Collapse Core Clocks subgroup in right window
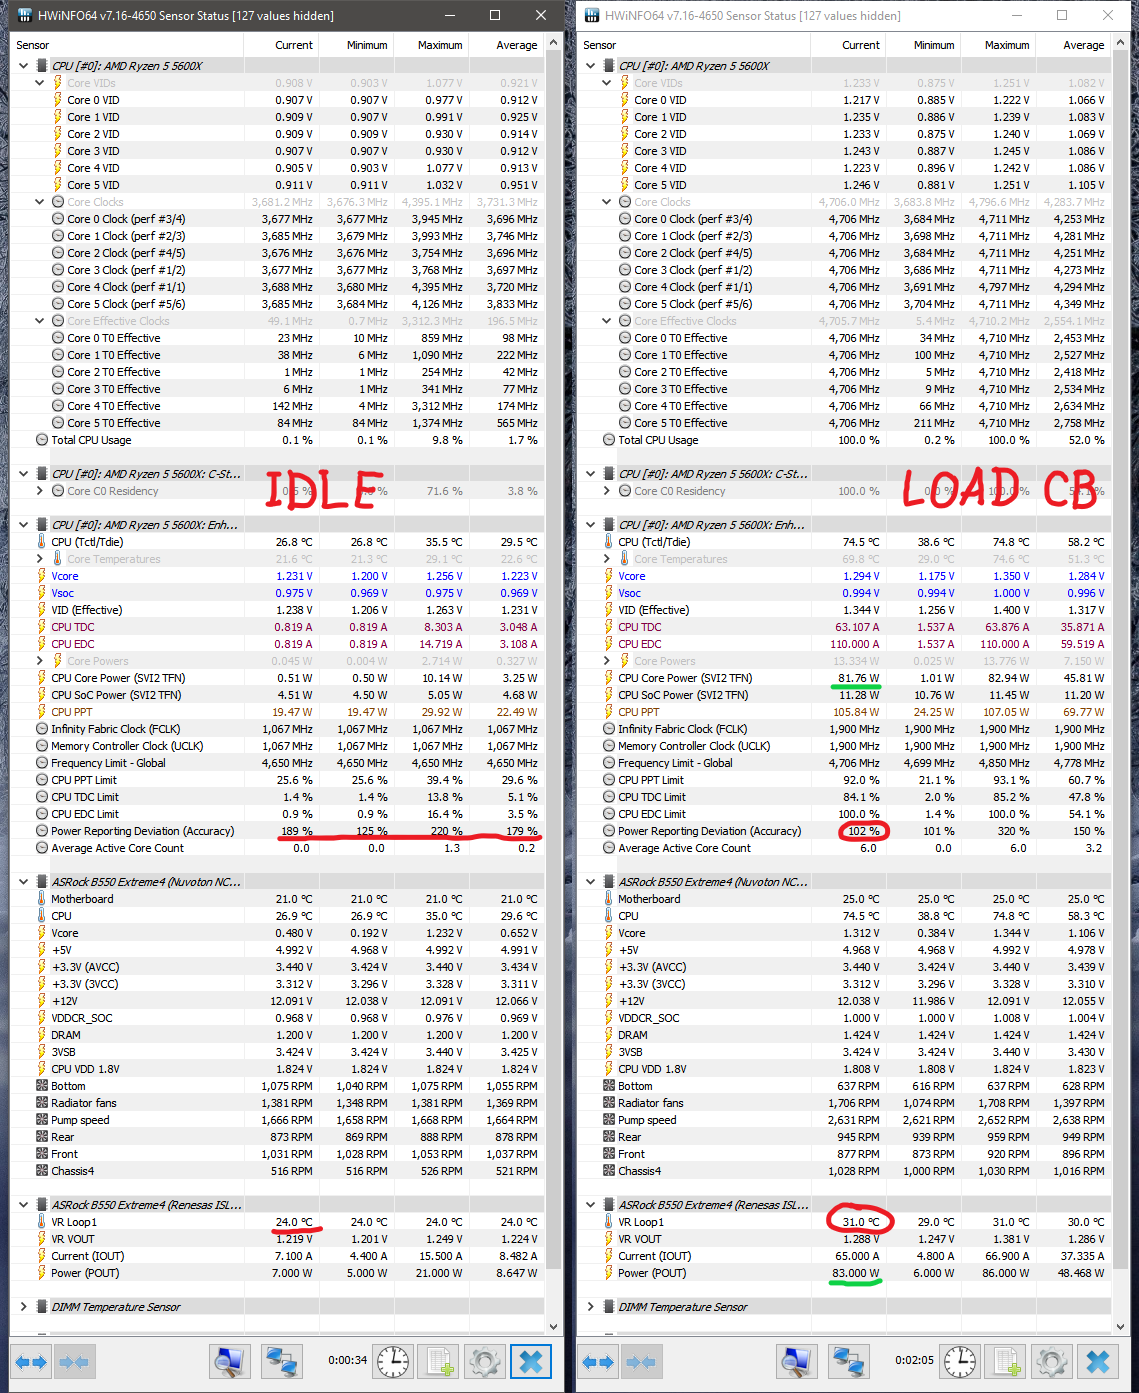 coord(606,202)
